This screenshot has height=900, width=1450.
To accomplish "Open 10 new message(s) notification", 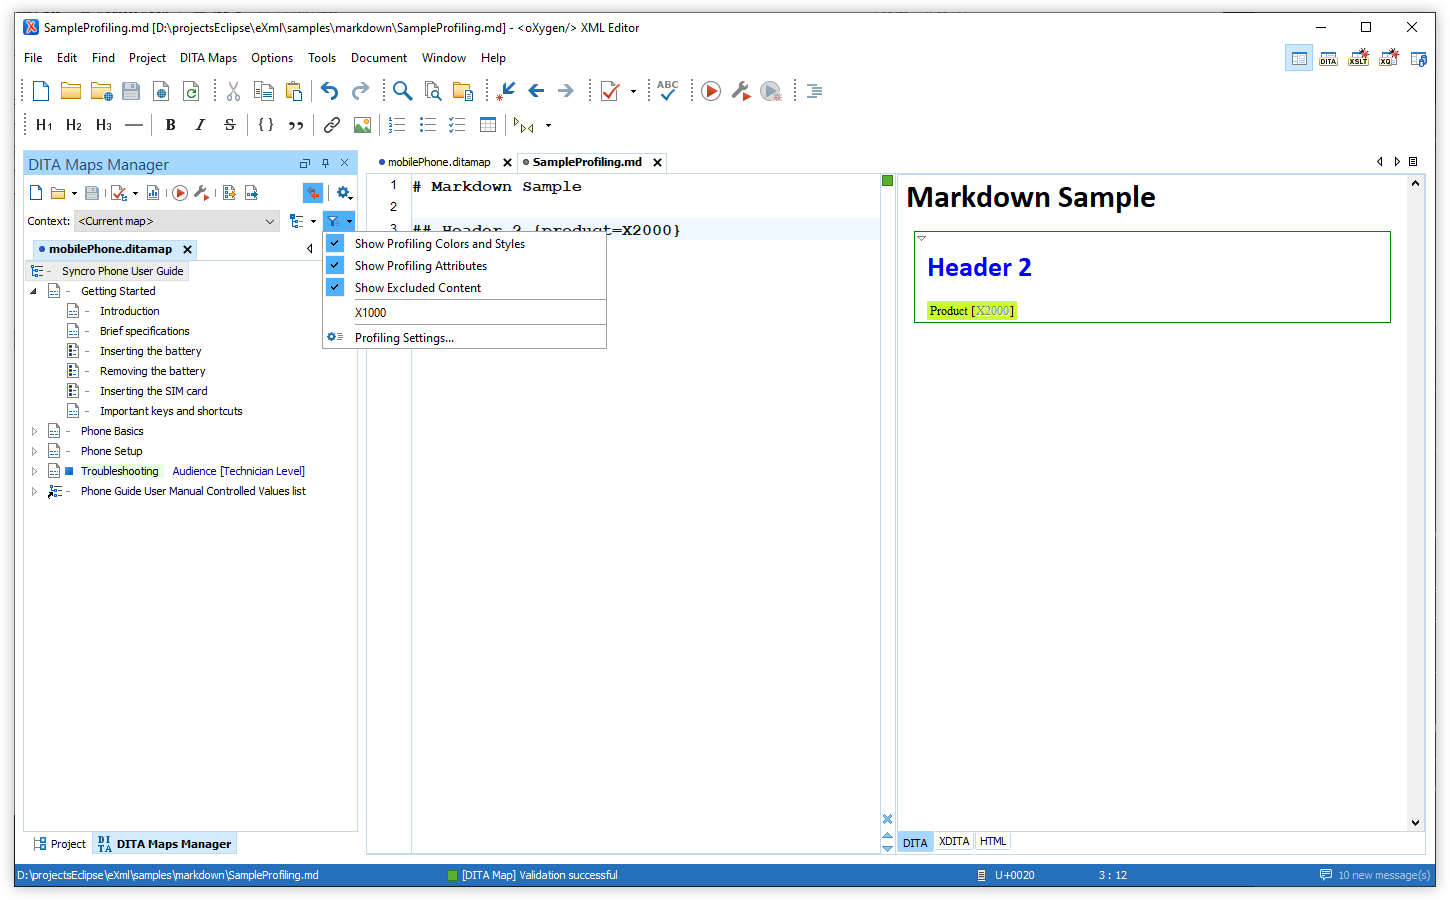I will (x=1375, y=875).
